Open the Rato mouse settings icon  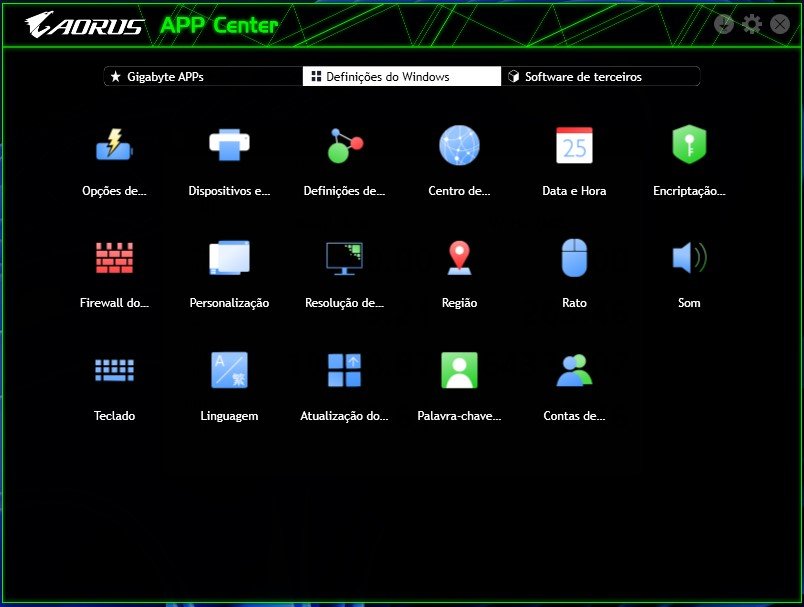[x=574, y=258]
